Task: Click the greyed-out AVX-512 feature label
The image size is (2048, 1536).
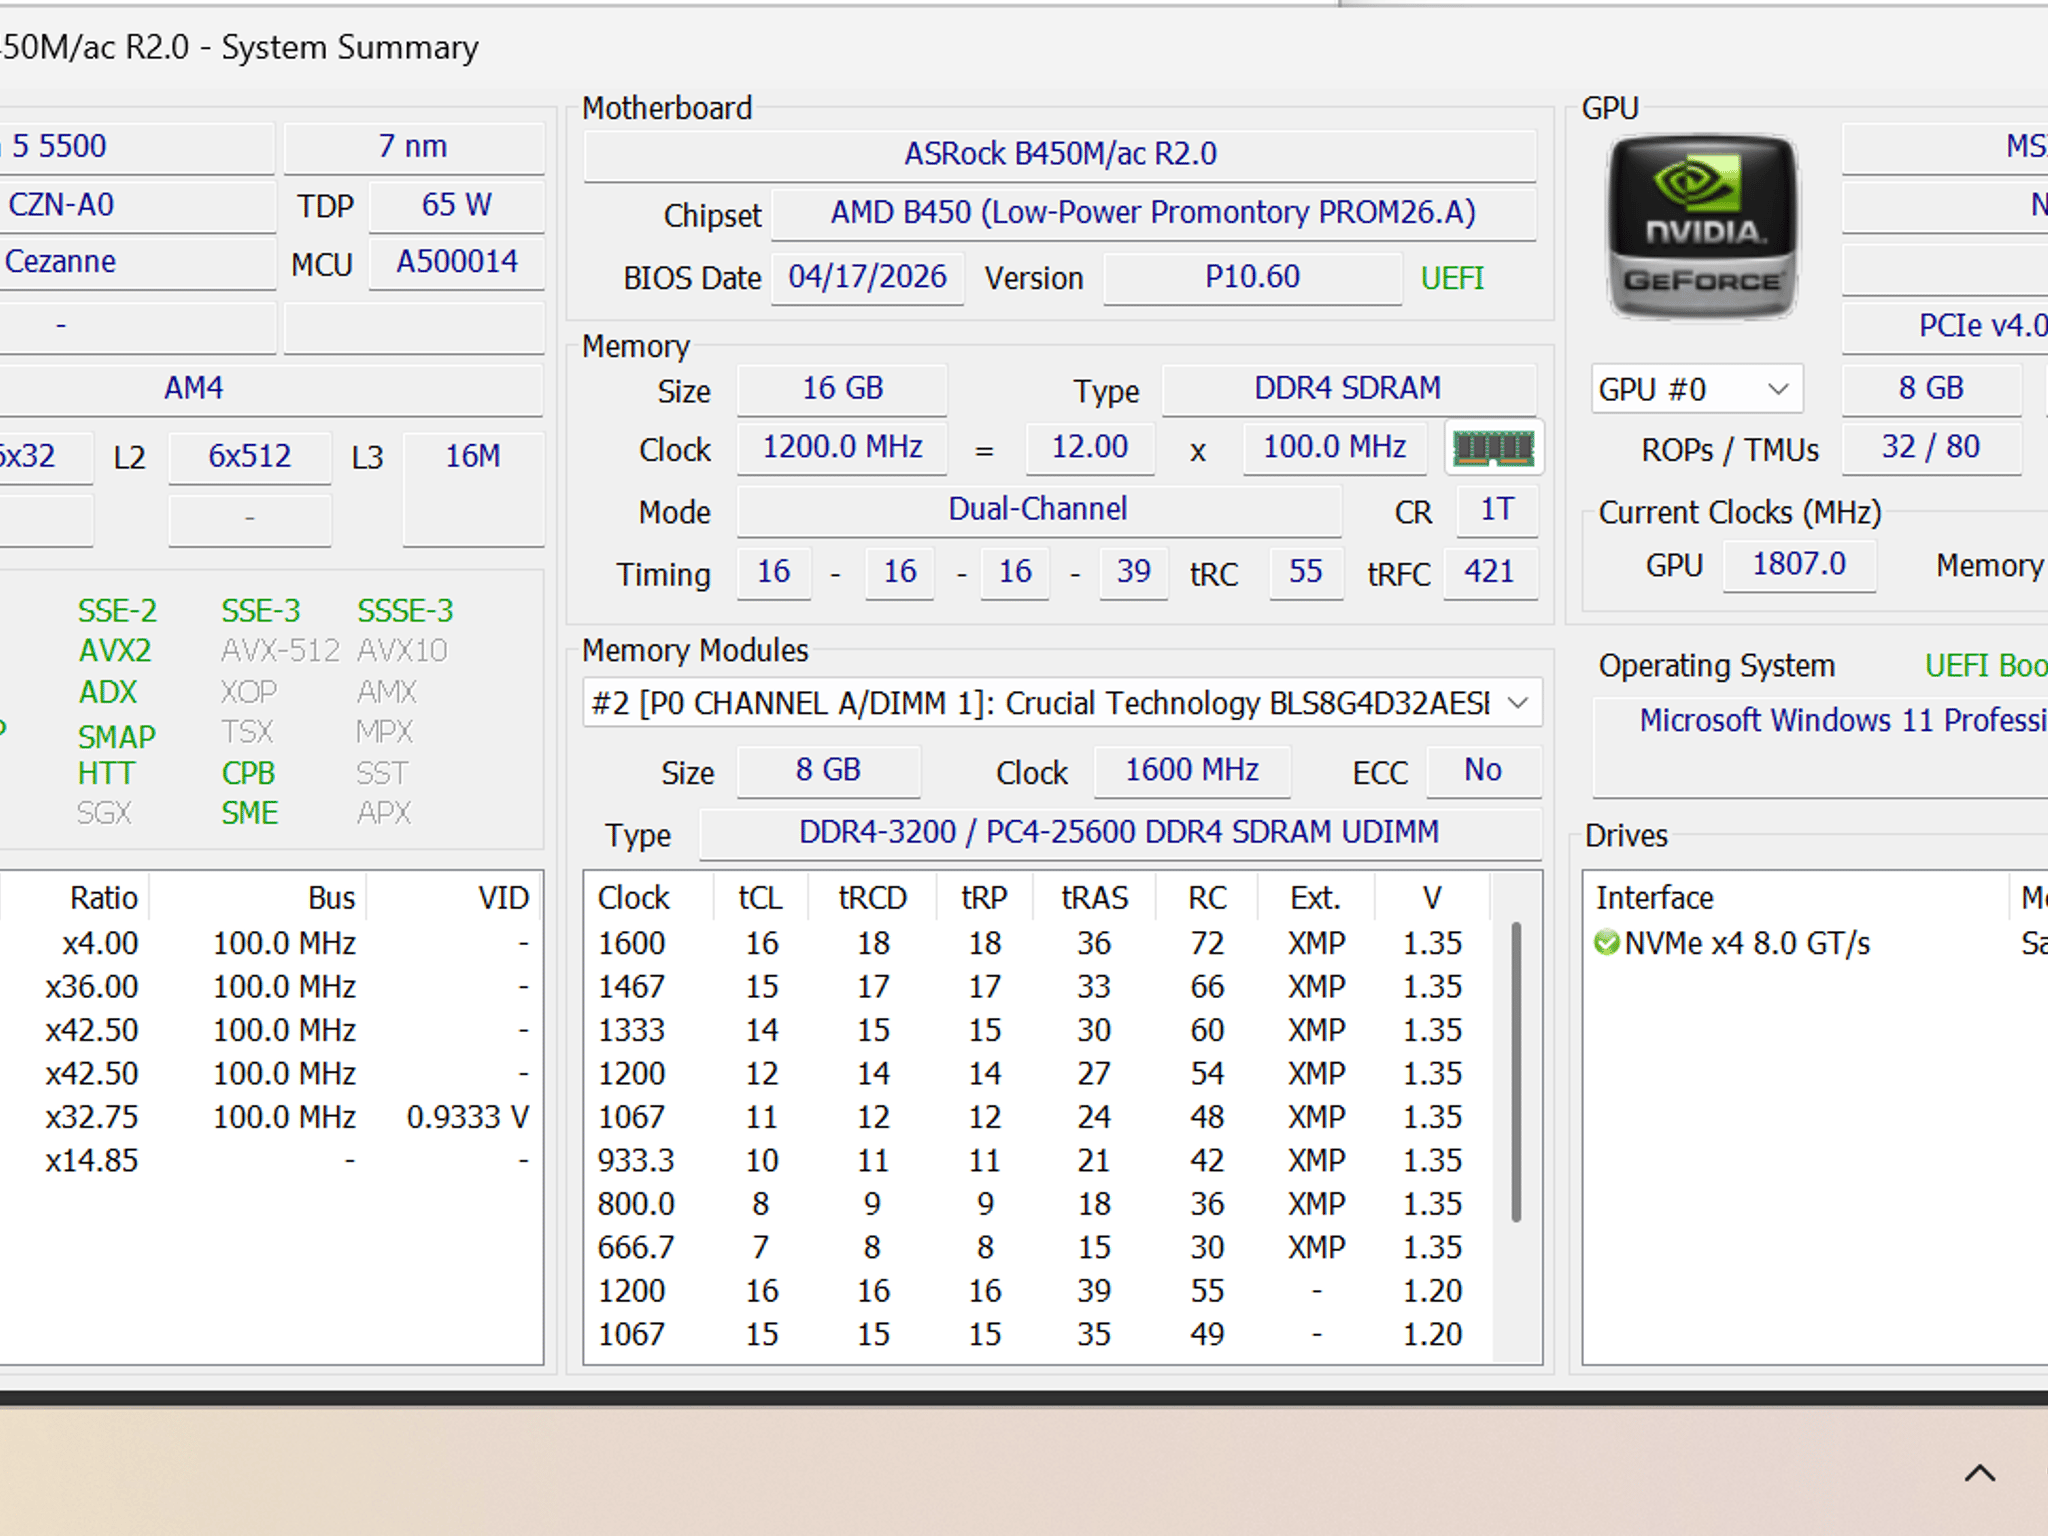Action: (x=281, y=651)
